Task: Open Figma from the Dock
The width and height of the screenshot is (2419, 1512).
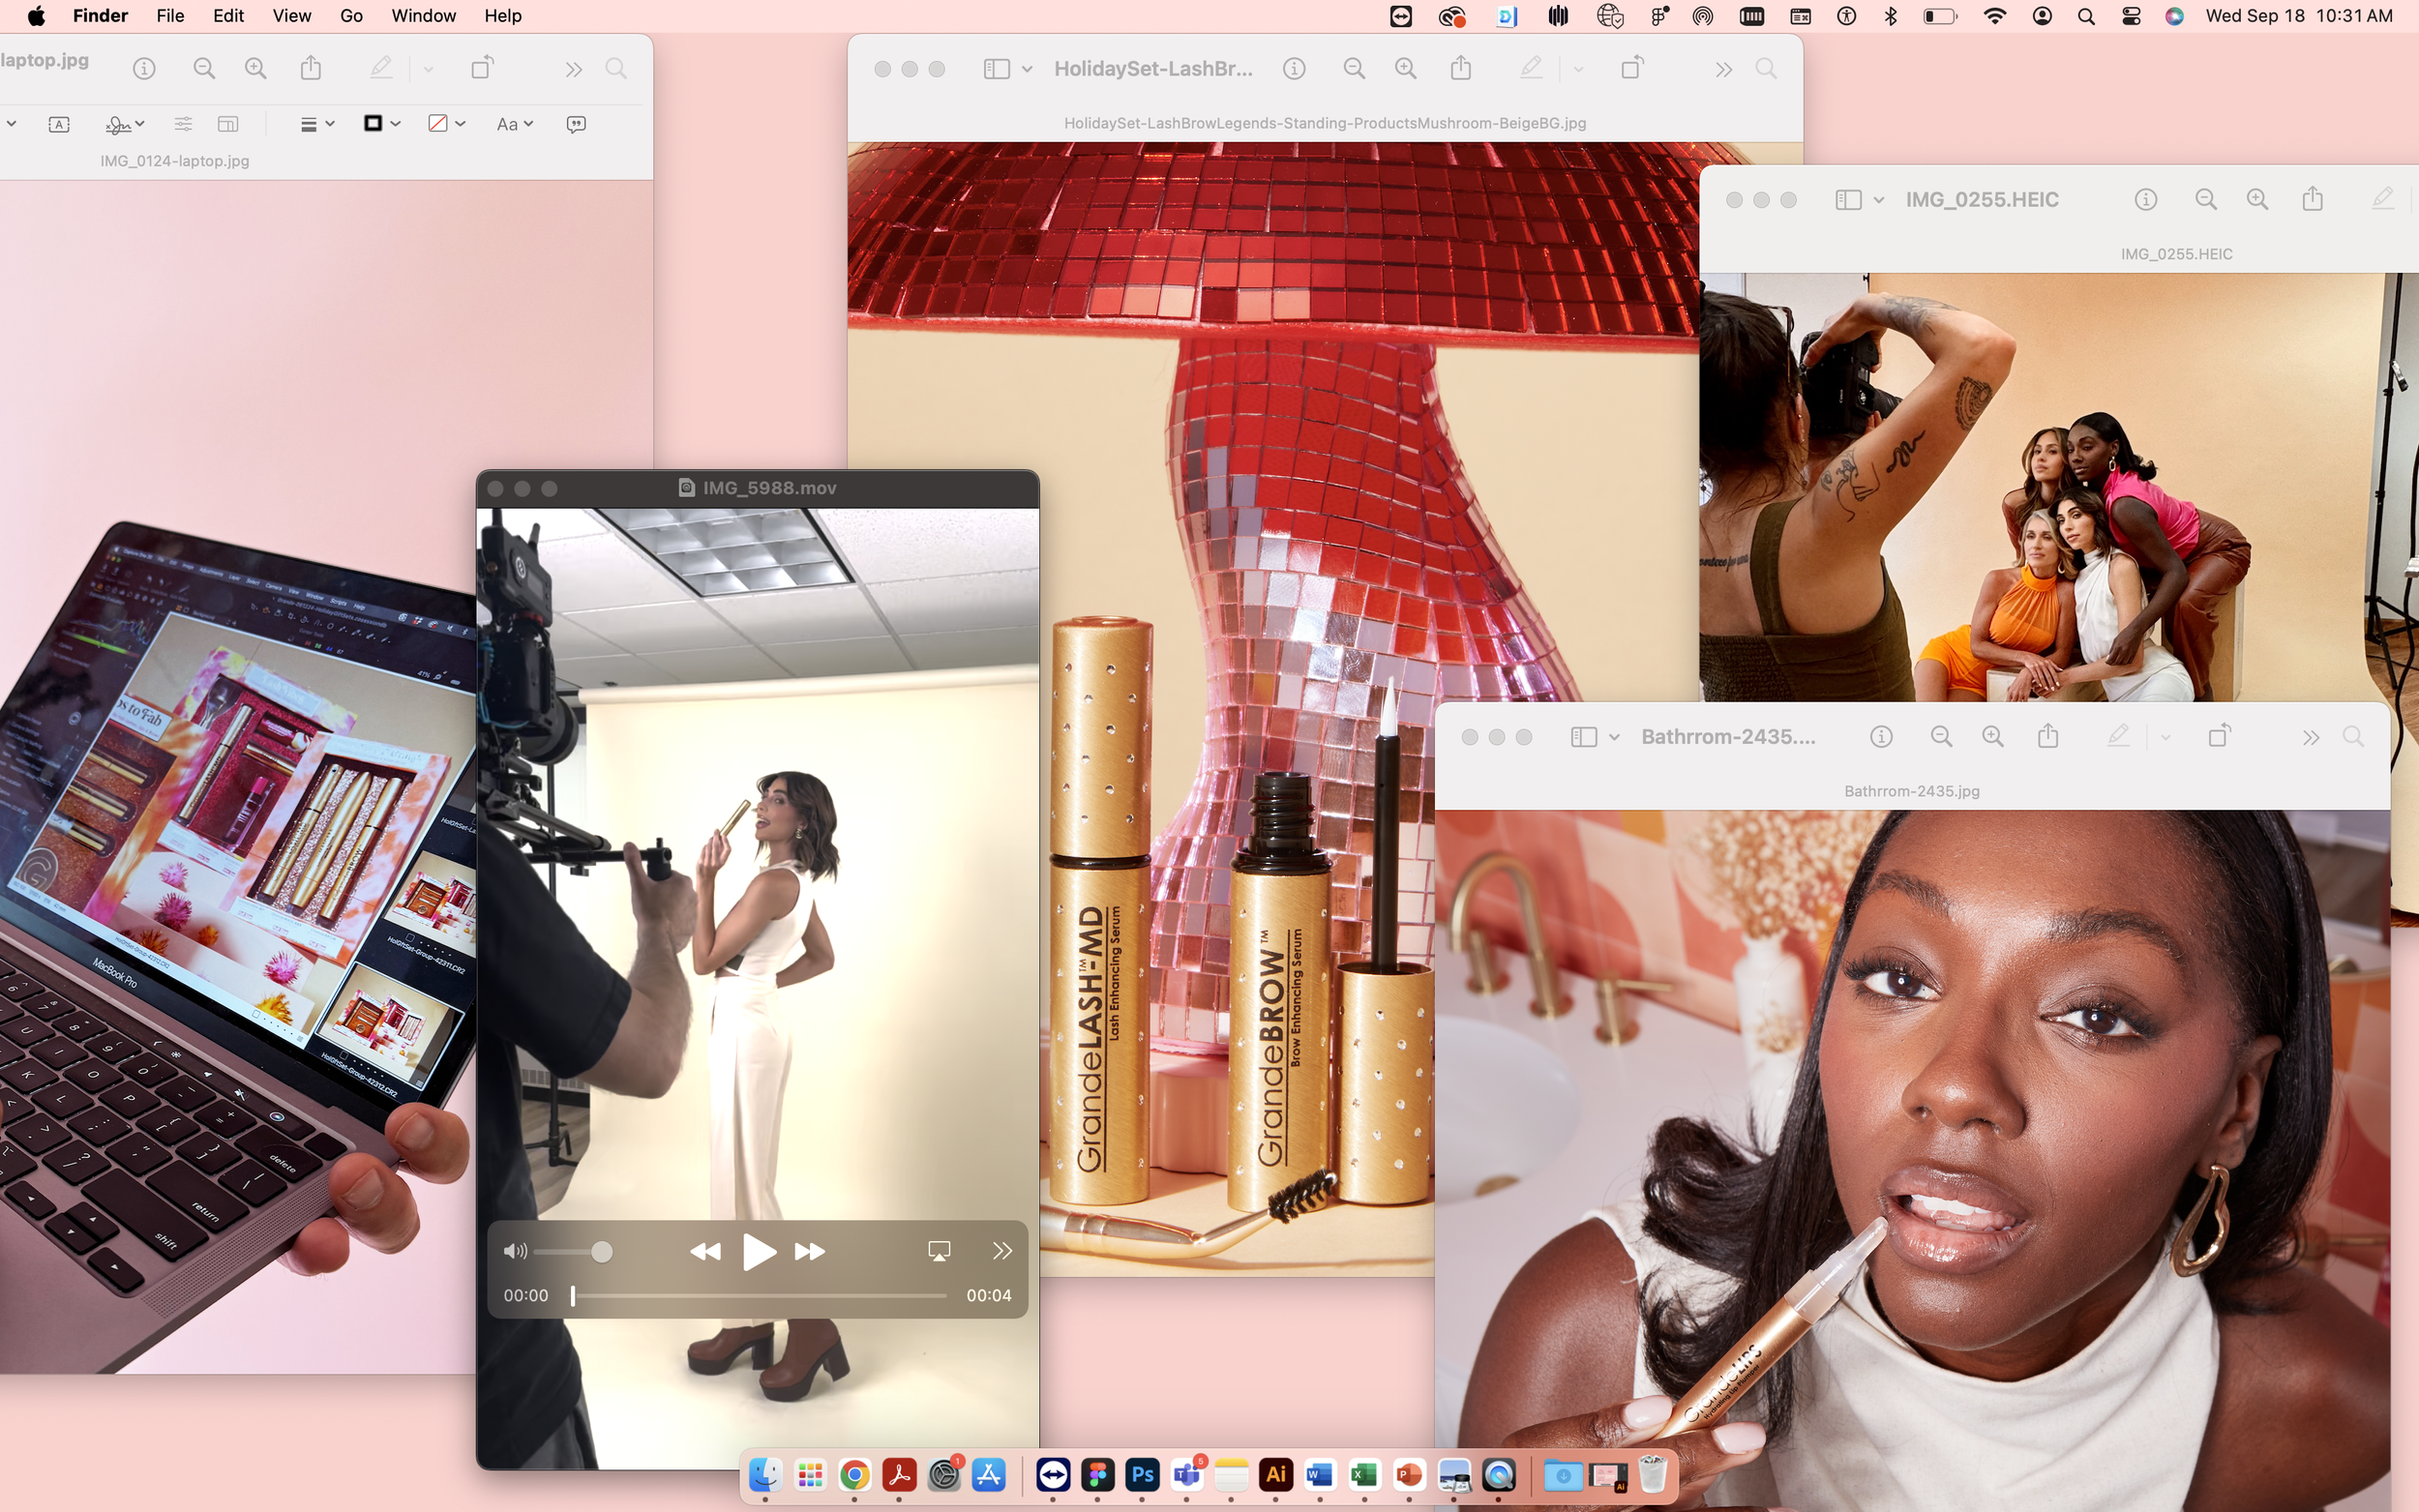Action: click(x=1097, y=1475)
